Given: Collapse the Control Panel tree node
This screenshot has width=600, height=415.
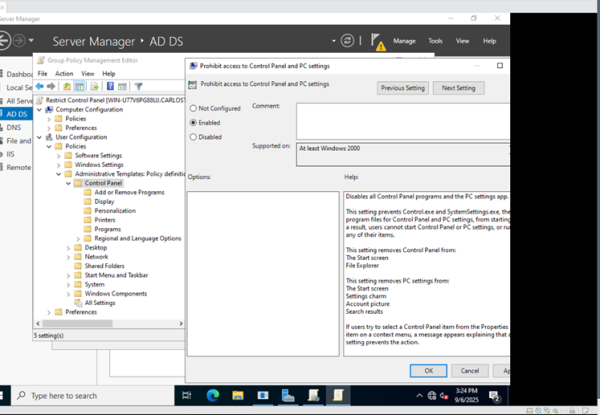Looking at the screenshot, I should tap(69, 183).
